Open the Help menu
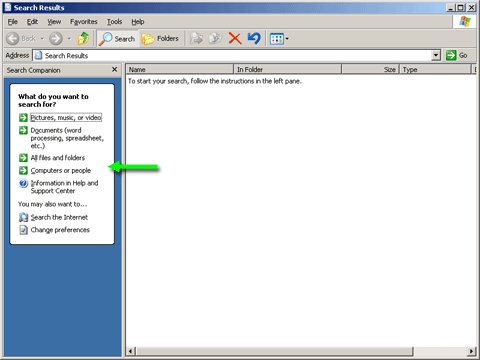The image size is (480, 360). [138, 22]
